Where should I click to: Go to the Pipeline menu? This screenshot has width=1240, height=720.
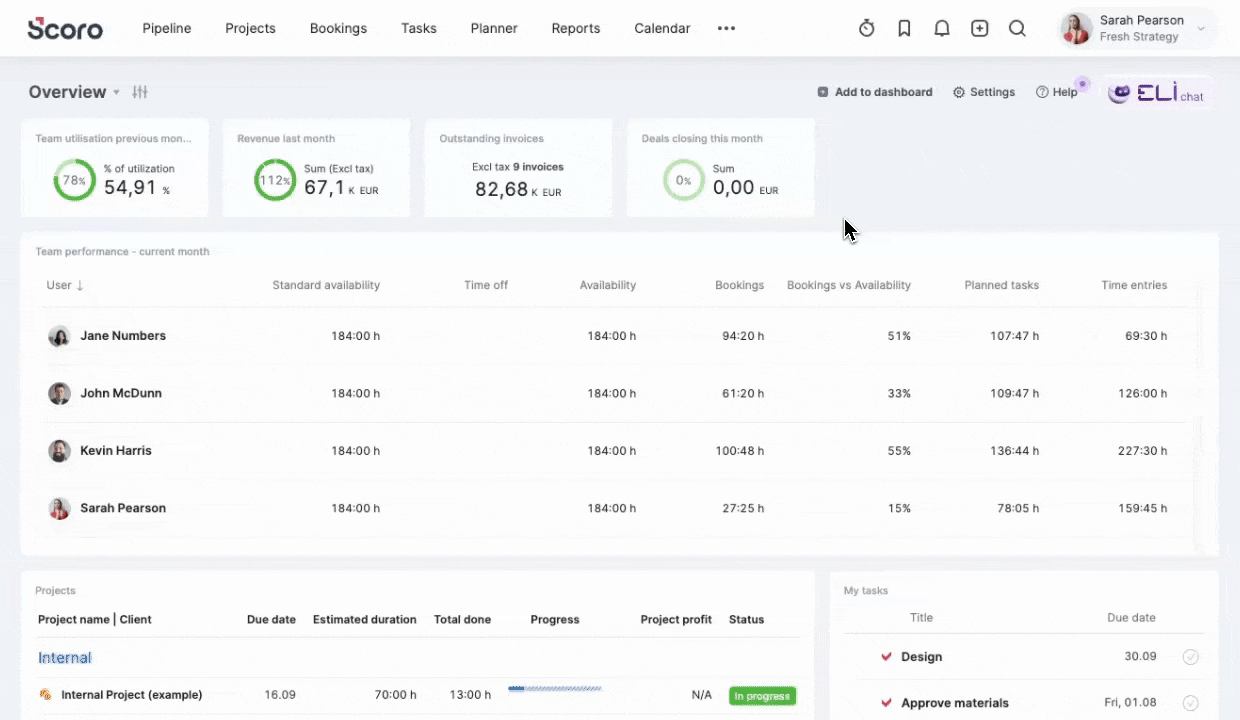[x=167, y=28]
